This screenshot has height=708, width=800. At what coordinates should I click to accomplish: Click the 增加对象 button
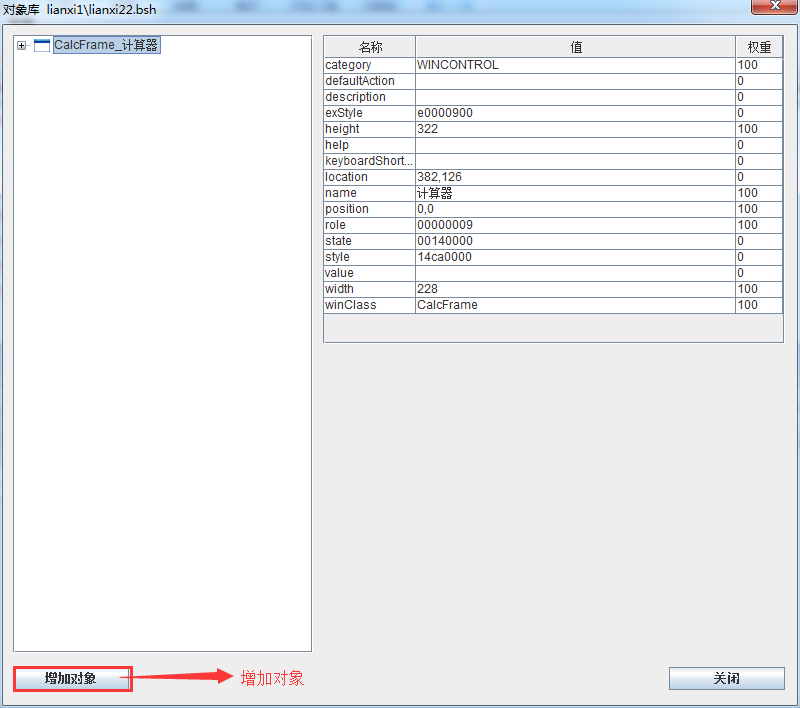[x=72, y=678]
